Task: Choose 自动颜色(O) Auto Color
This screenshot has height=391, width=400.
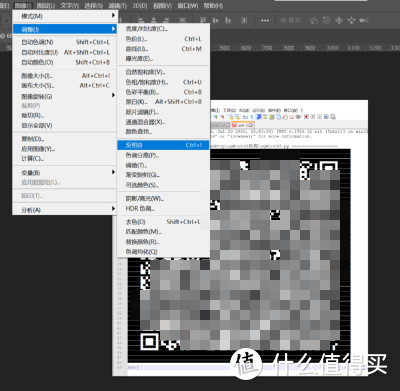Action: click(x=64, y=62)
